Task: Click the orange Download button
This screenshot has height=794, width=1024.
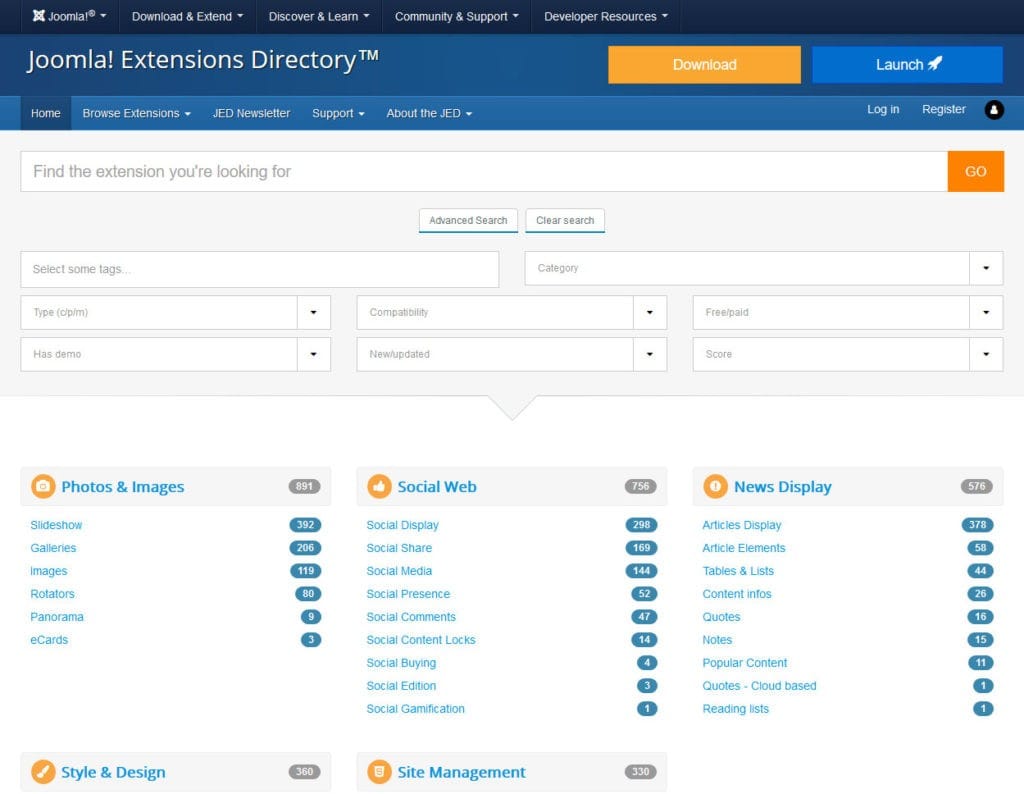Action: point(704,65)
